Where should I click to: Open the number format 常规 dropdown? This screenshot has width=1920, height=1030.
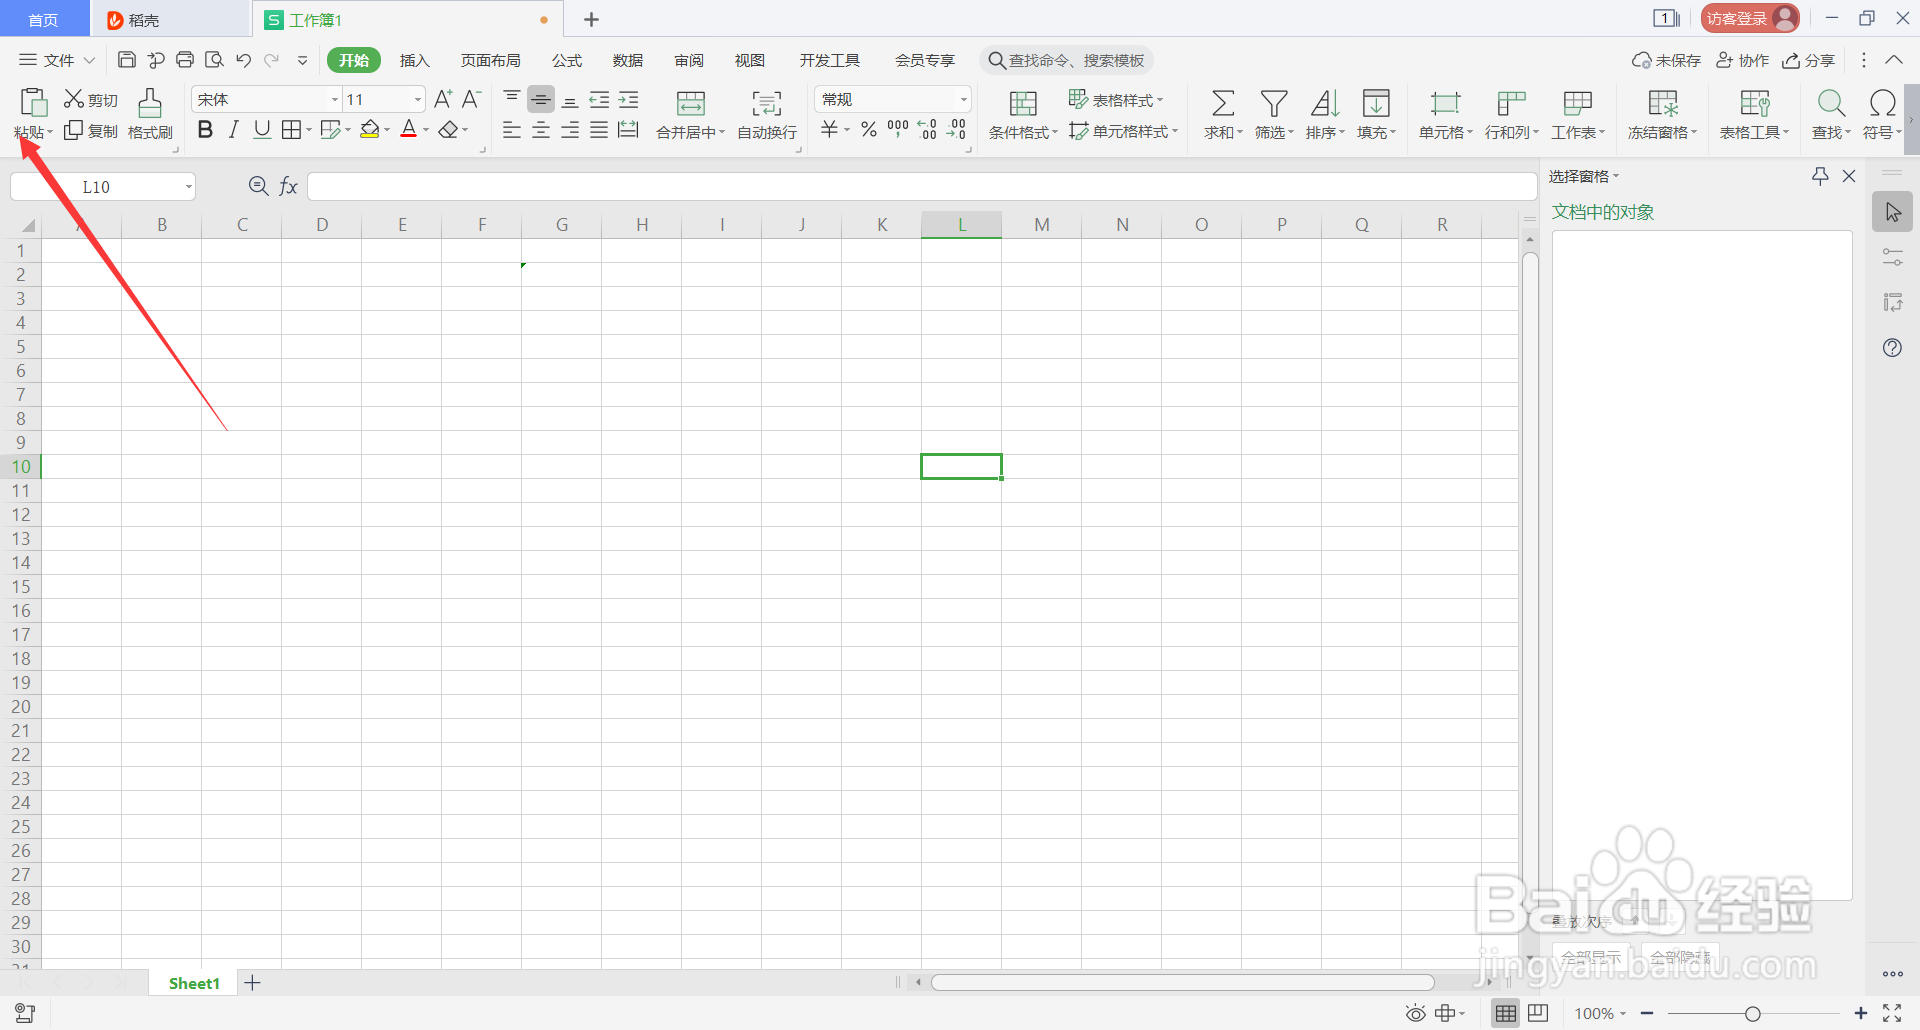(x=963, y=99)
